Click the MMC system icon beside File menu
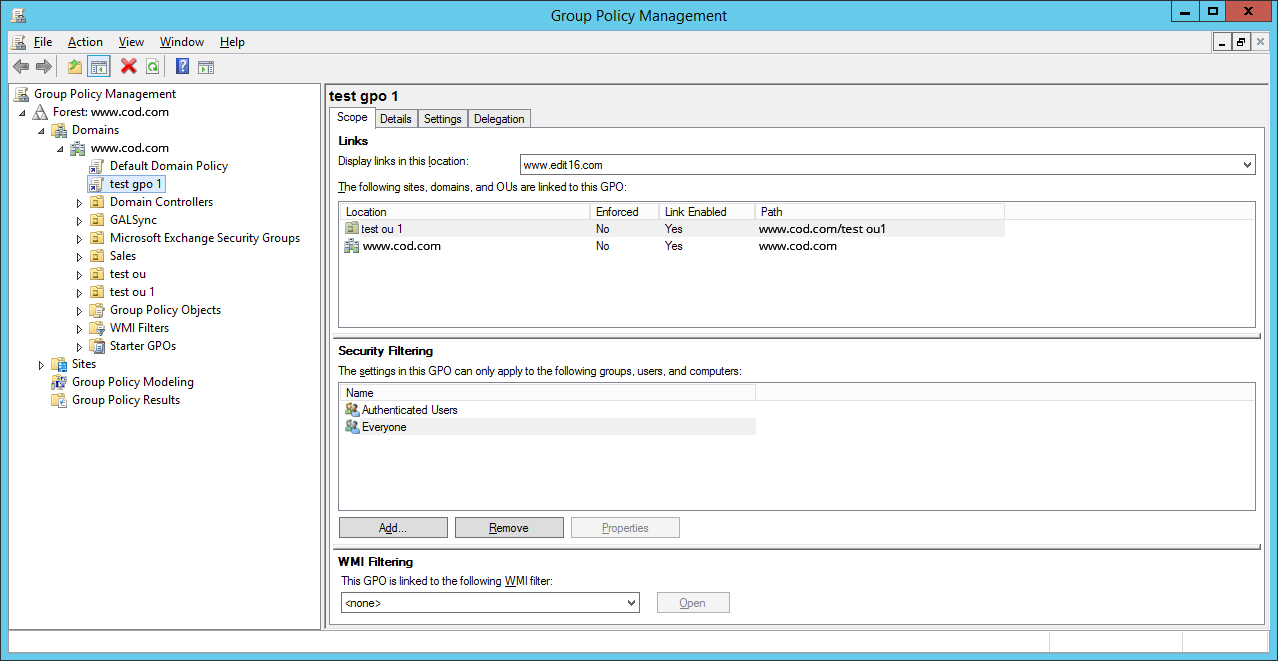1278x661 pixels. pos(19,42)
